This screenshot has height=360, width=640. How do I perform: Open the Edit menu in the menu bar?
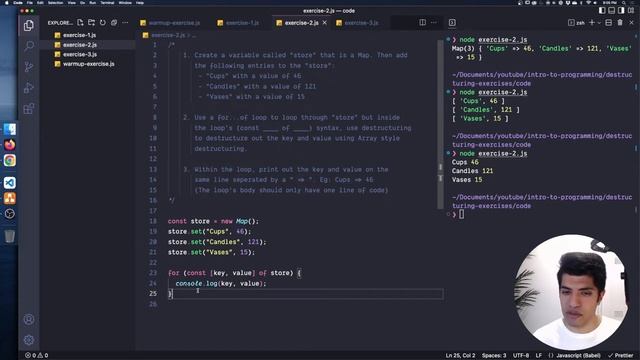coord(40,2)
